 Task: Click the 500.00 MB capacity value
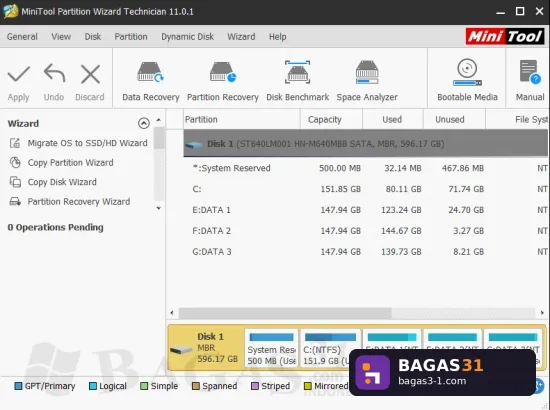[340, 168]
